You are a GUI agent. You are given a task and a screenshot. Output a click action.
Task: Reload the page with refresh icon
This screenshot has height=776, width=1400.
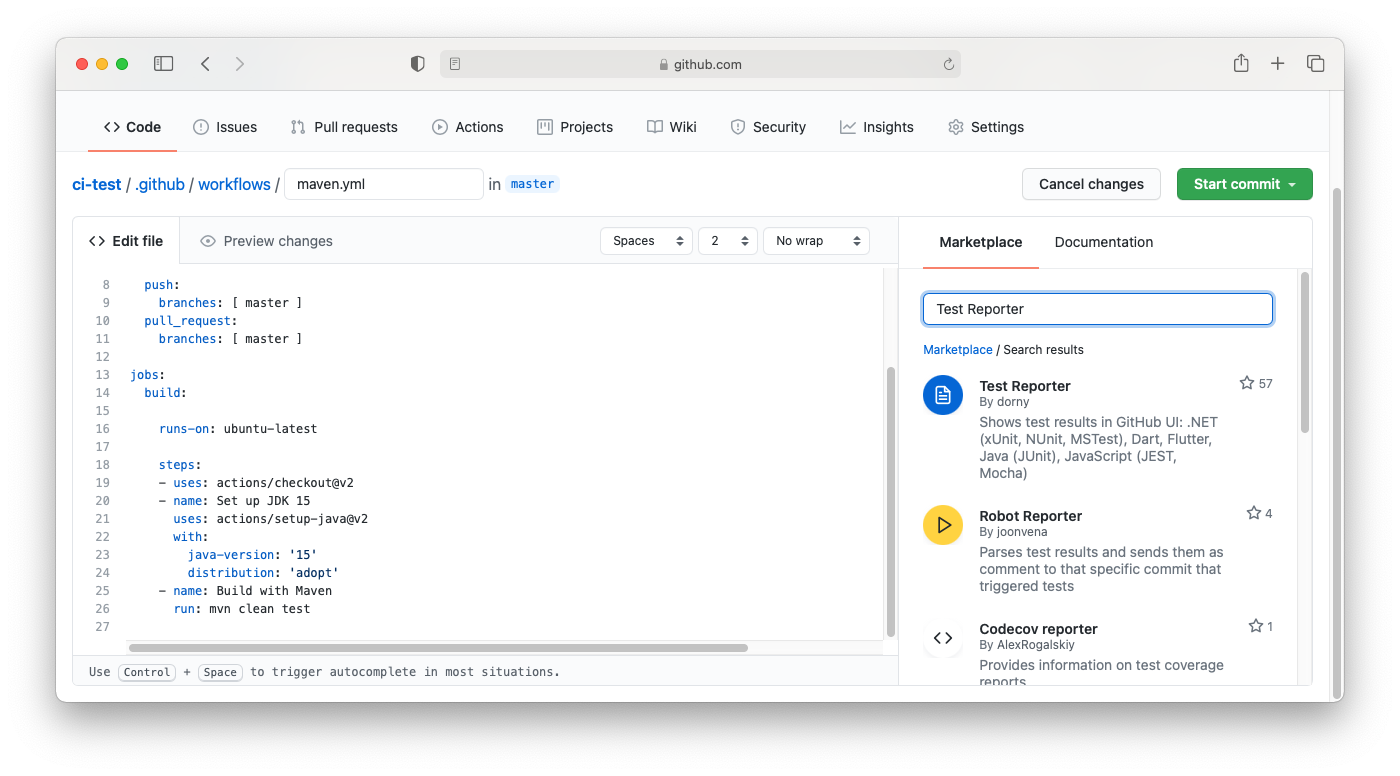click(x=948, y=64)
